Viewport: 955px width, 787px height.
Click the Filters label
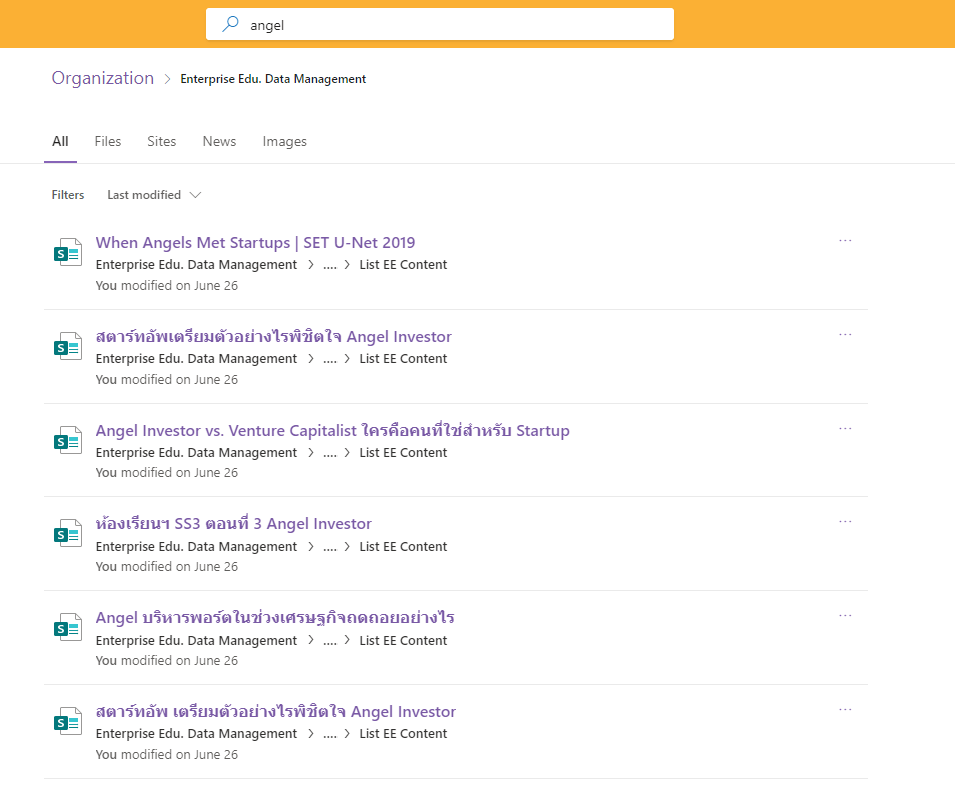pos(68,195)
